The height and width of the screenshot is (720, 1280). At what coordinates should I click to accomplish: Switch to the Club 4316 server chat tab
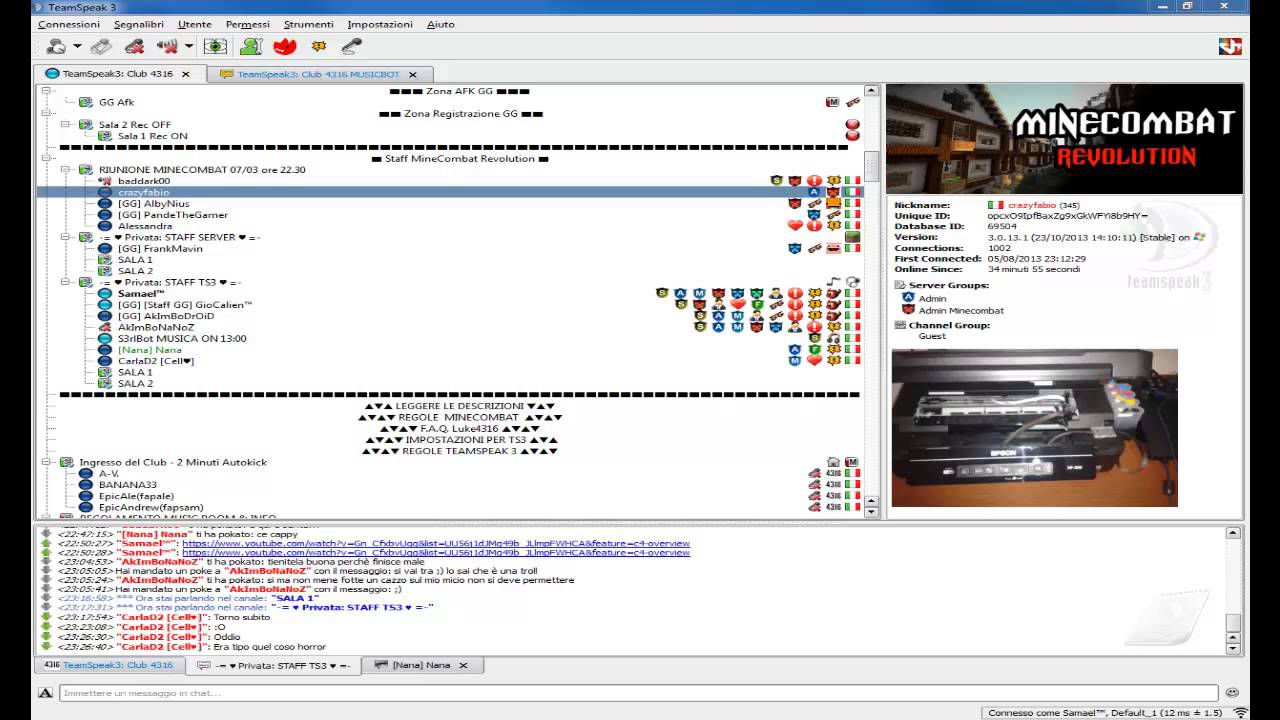point(108,665)
